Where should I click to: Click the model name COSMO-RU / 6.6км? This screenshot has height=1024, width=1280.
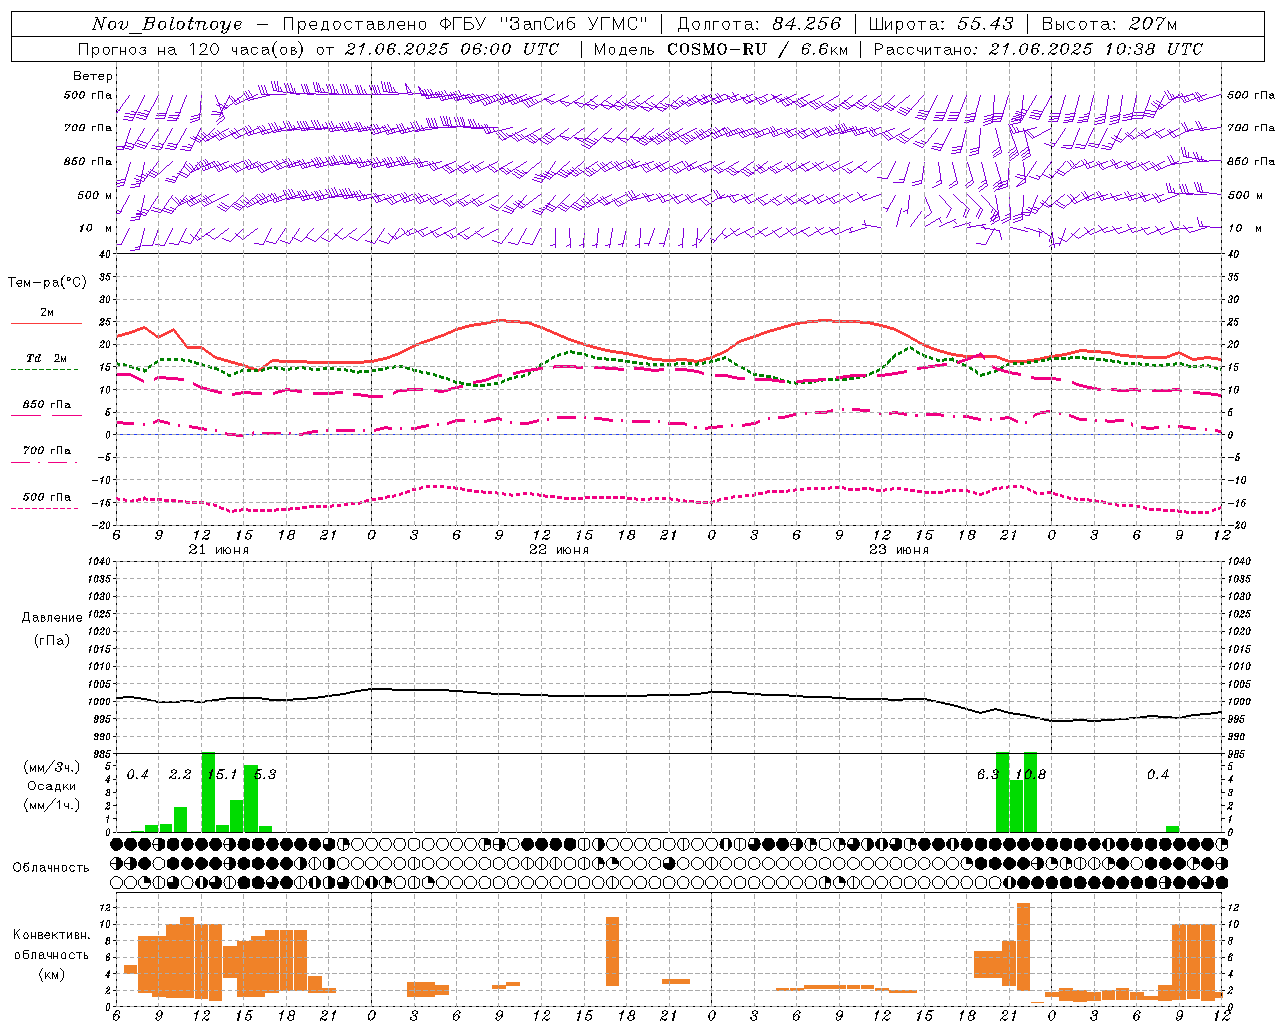click(757, 49)
